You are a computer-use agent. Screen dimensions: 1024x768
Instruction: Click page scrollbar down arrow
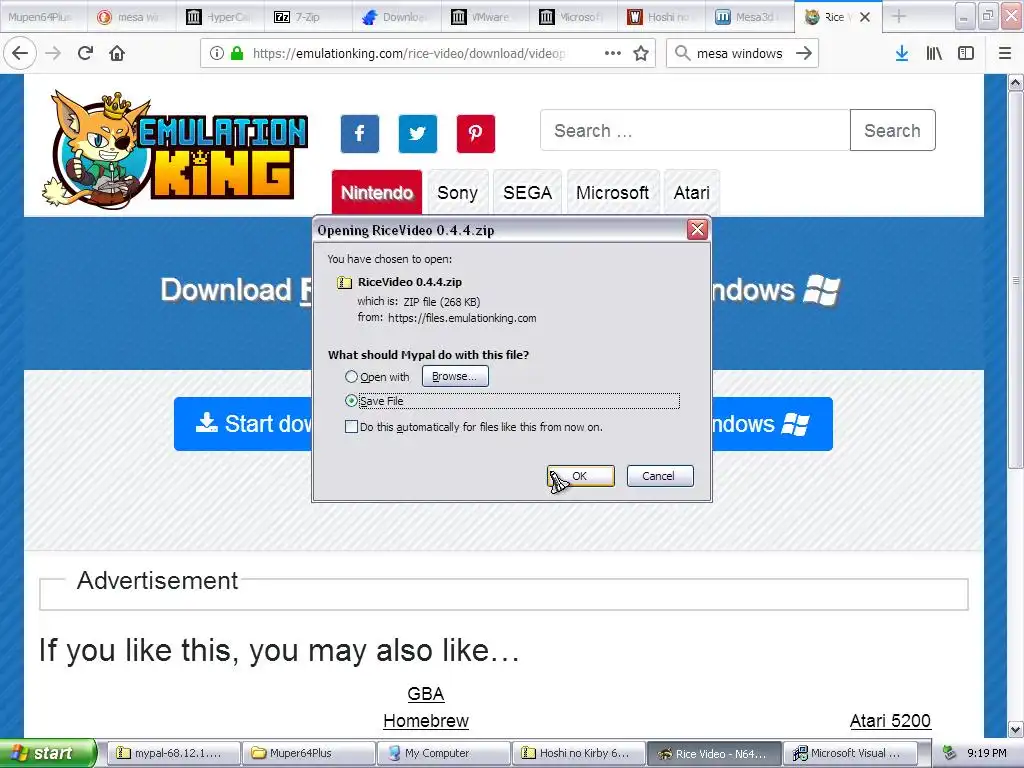click(x=1016, y=729)
